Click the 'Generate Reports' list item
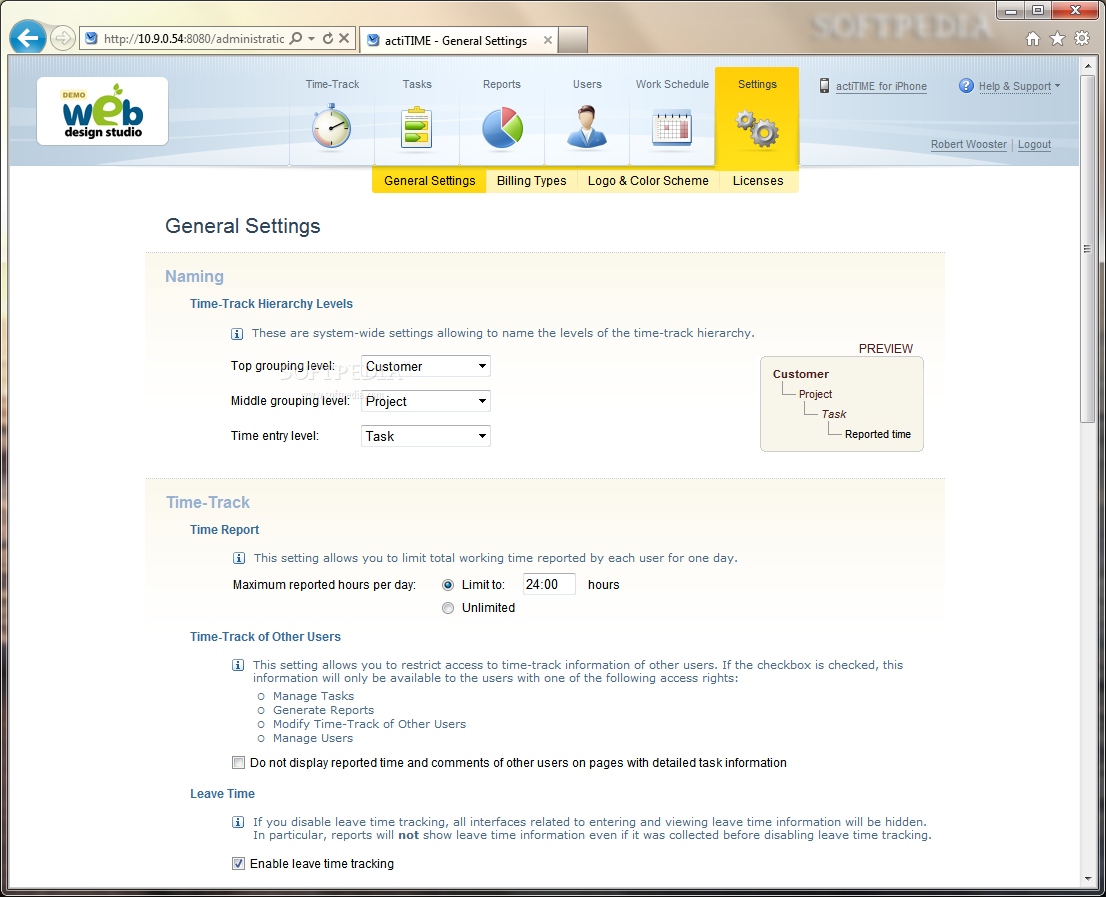 (323, 710)
